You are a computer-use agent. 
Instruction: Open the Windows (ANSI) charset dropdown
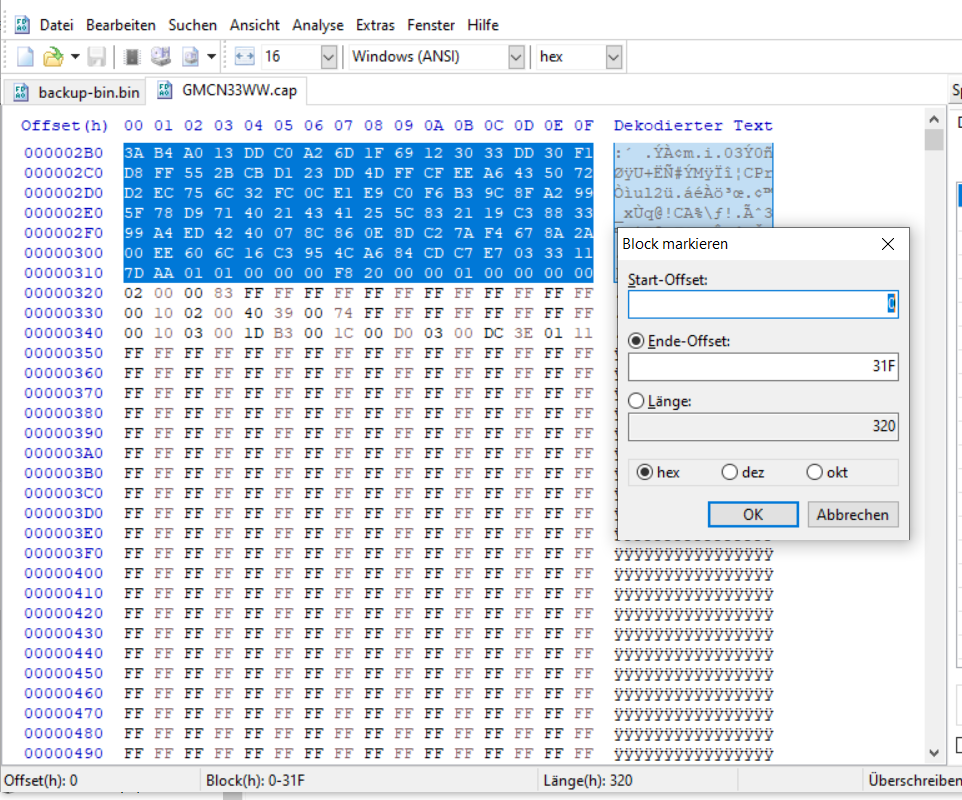(x=517, y=57)
